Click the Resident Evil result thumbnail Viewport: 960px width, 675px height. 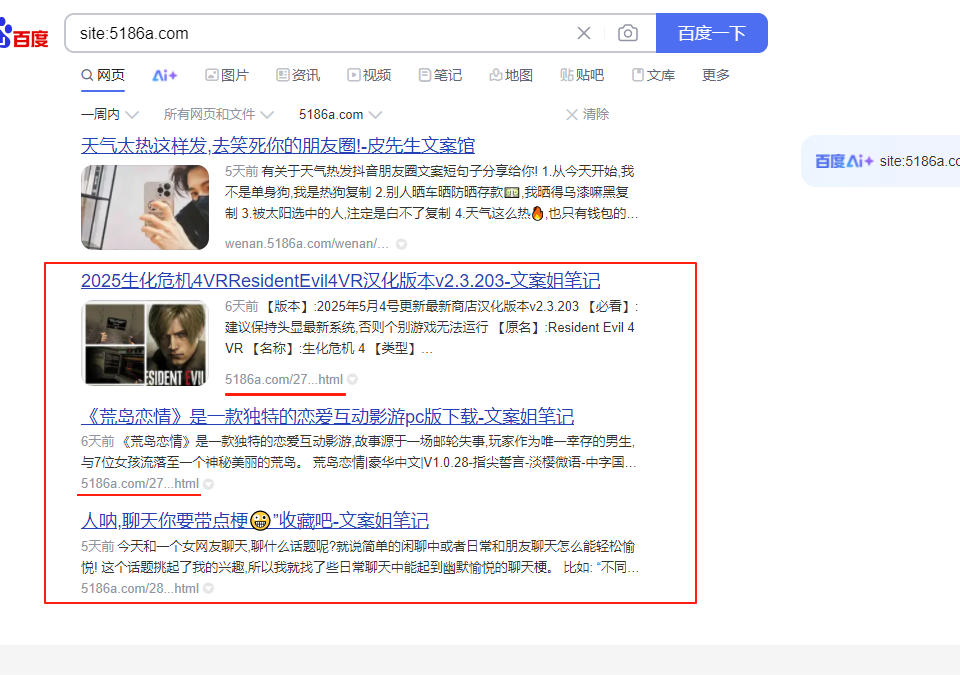pos(145,343)
